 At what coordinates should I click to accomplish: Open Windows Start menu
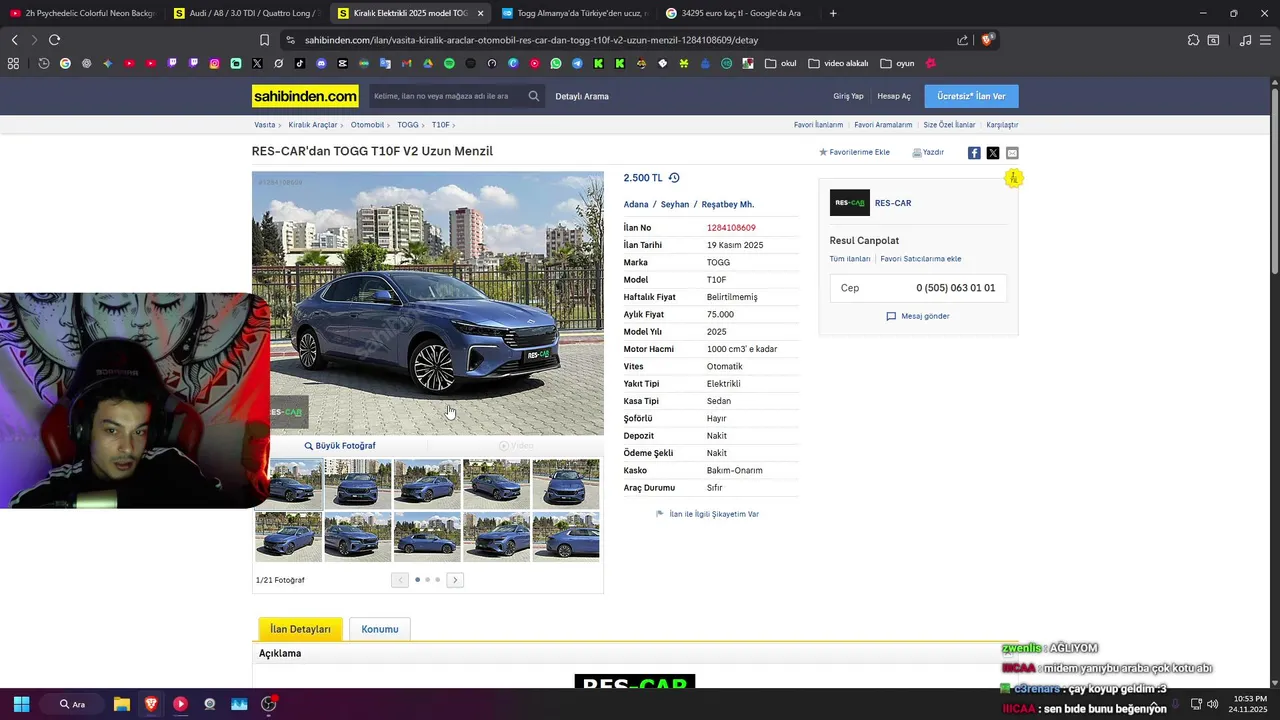[21, 704]
